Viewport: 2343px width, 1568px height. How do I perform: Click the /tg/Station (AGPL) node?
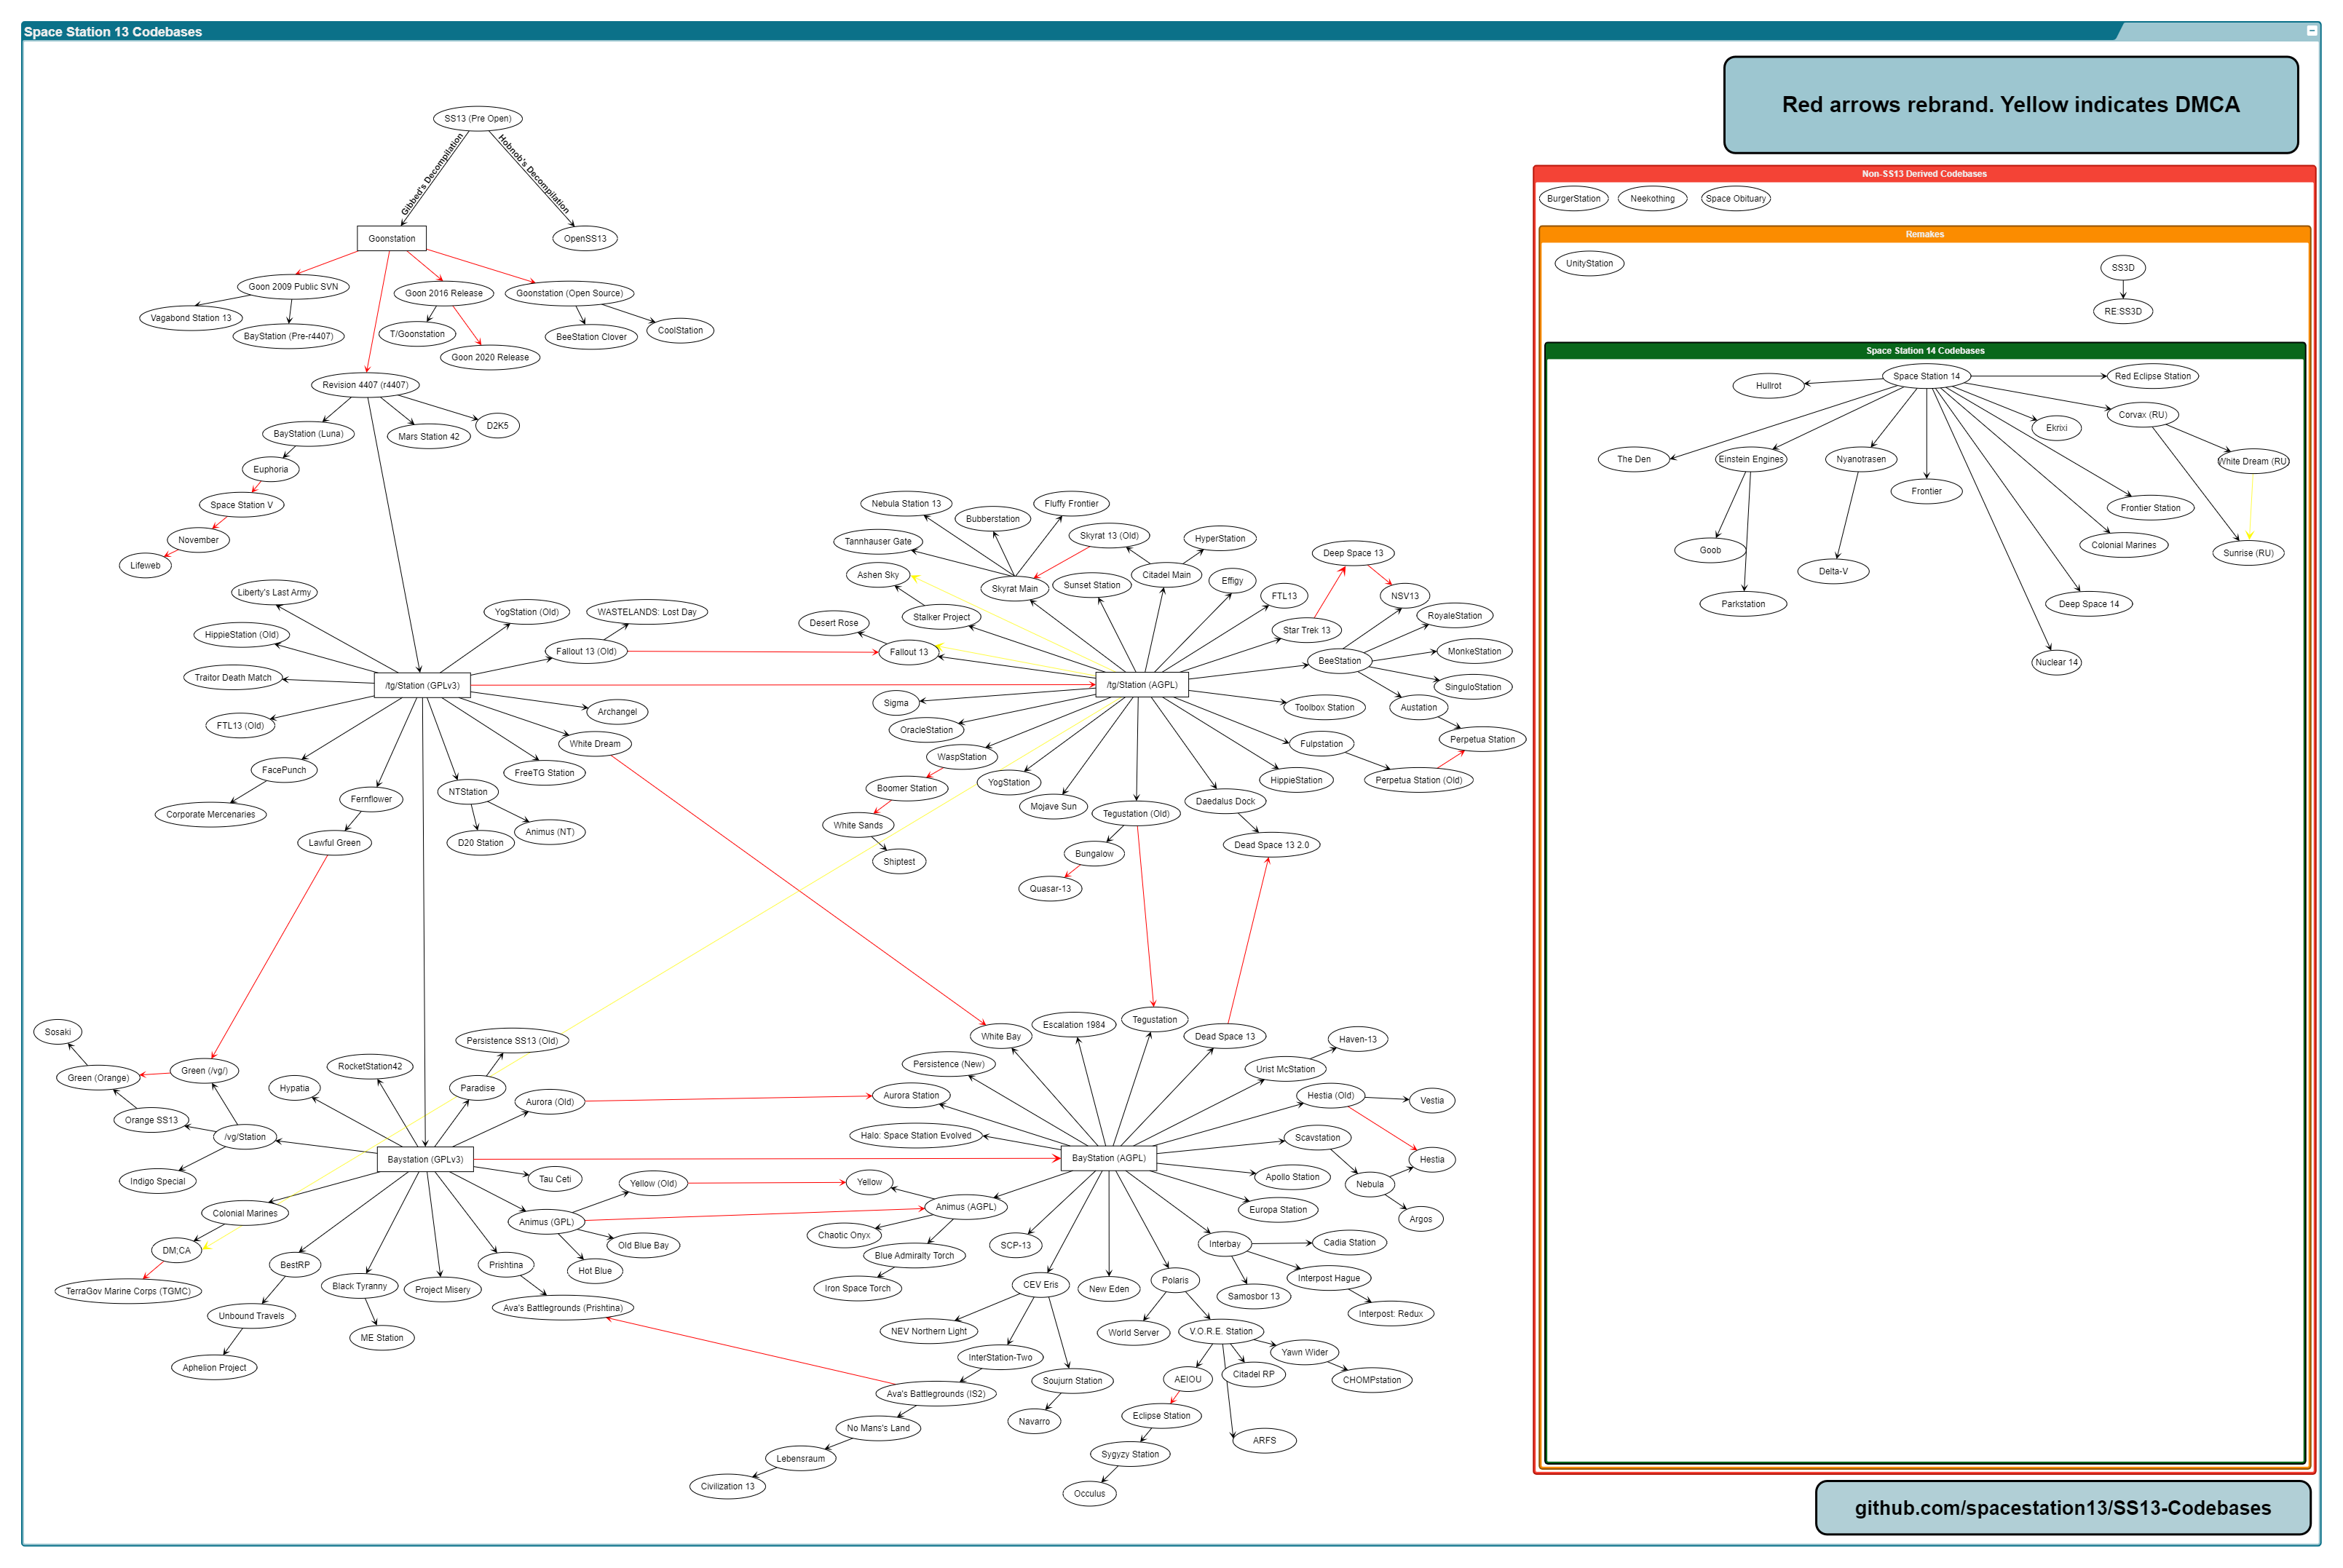coord(1142,685)
